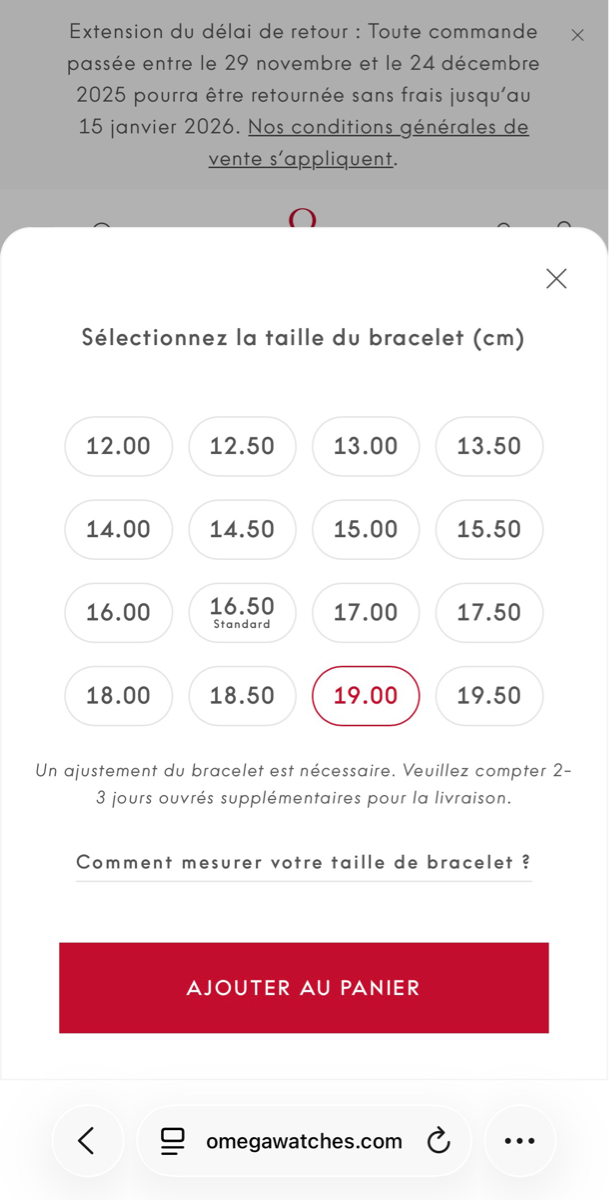Select bracelet size 19.50
The height and width of the screenshot is (1200, 609).
[489, 695]
